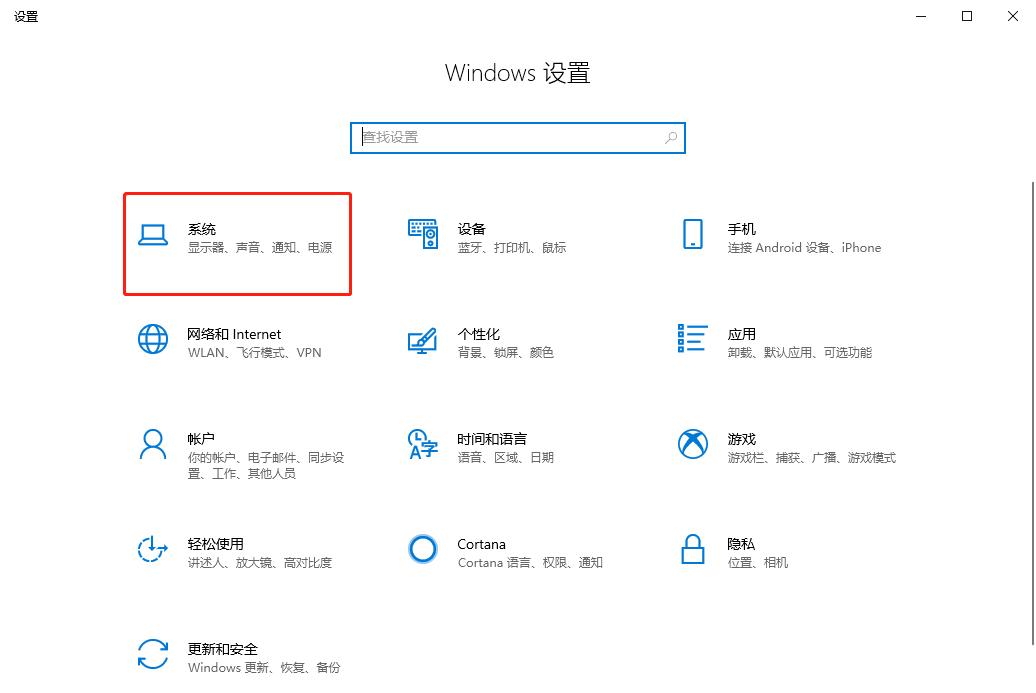
Task: Click the 时间和语言 clock icon
Action: 422,447
